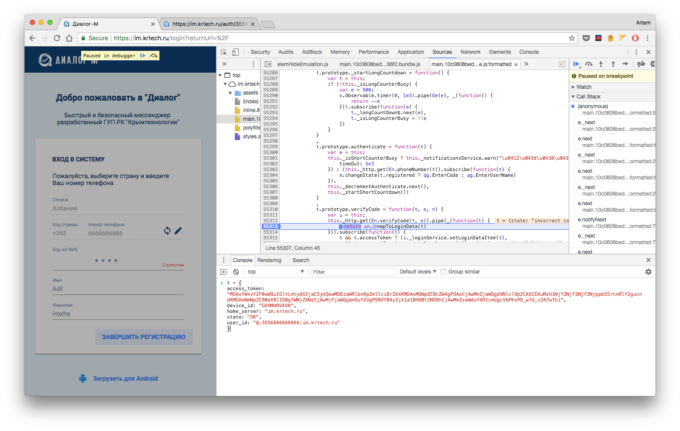The height and width of the screenshot is (431, 680).
Task: Expand logged object t in console
Action: [x=222, y=283]
